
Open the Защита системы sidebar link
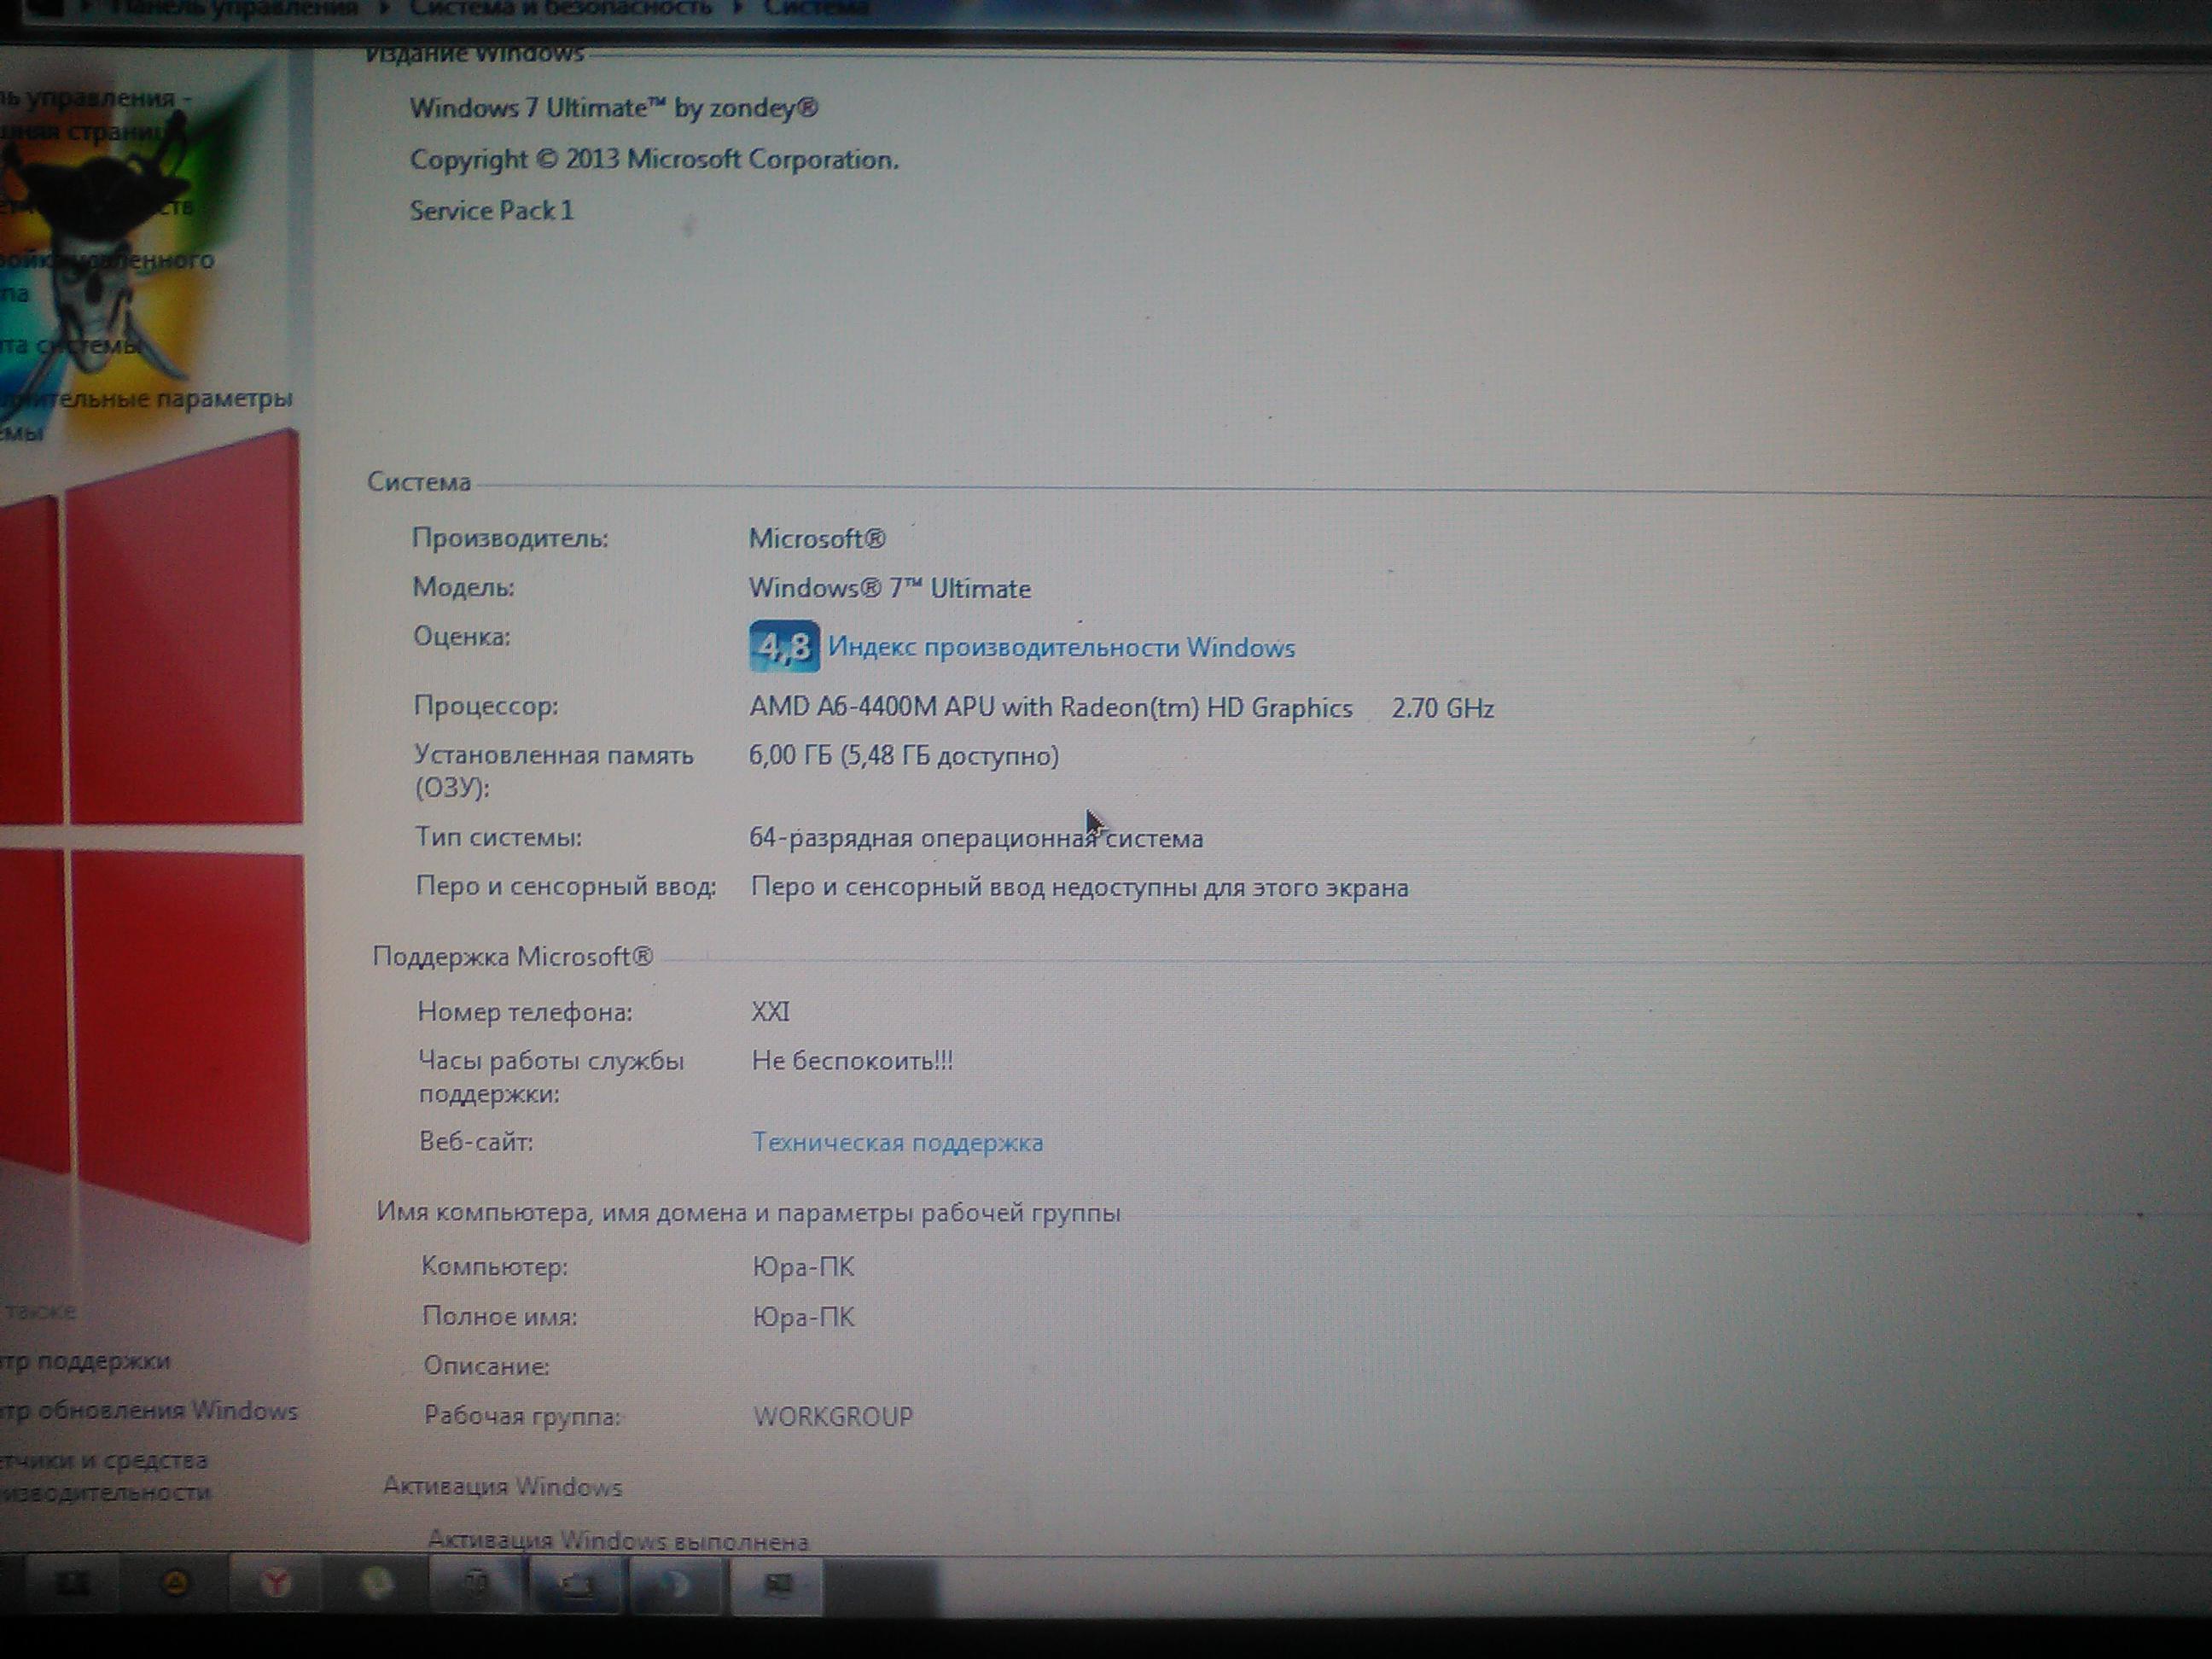[70, 346]
